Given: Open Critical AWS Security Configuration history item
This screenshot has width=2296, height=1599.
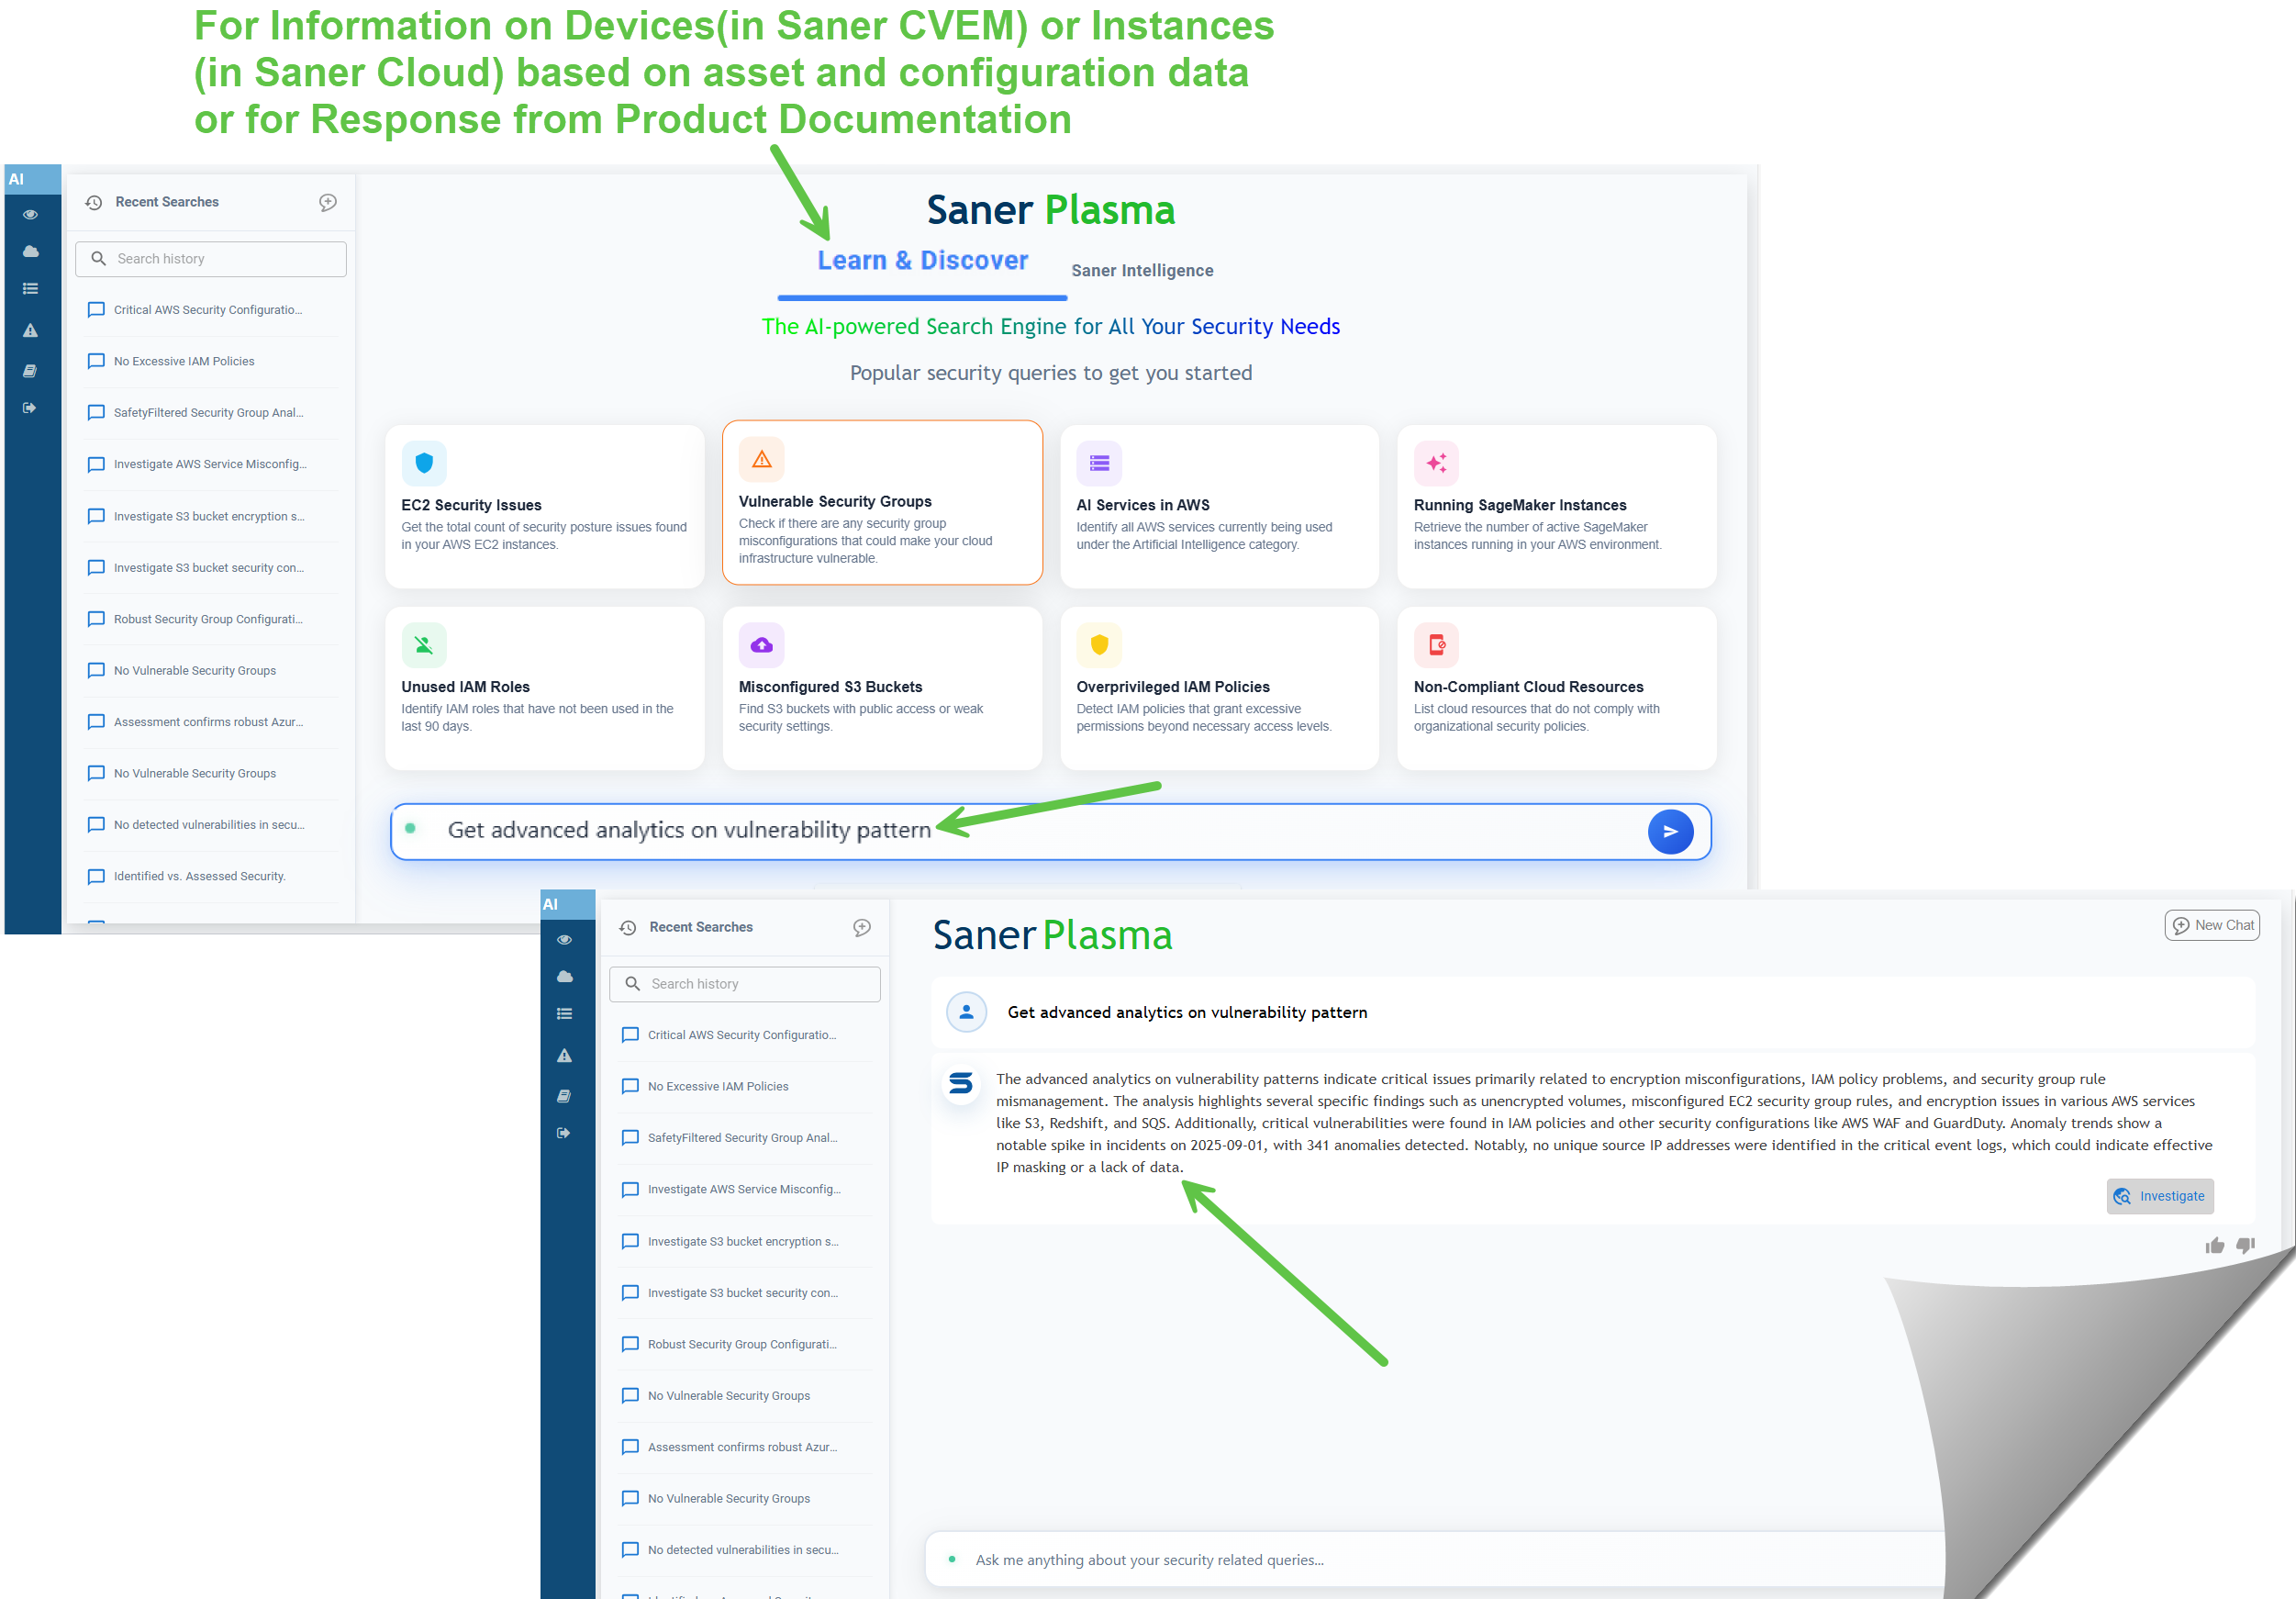Looking at the screenshot, I should coord(207,310).
